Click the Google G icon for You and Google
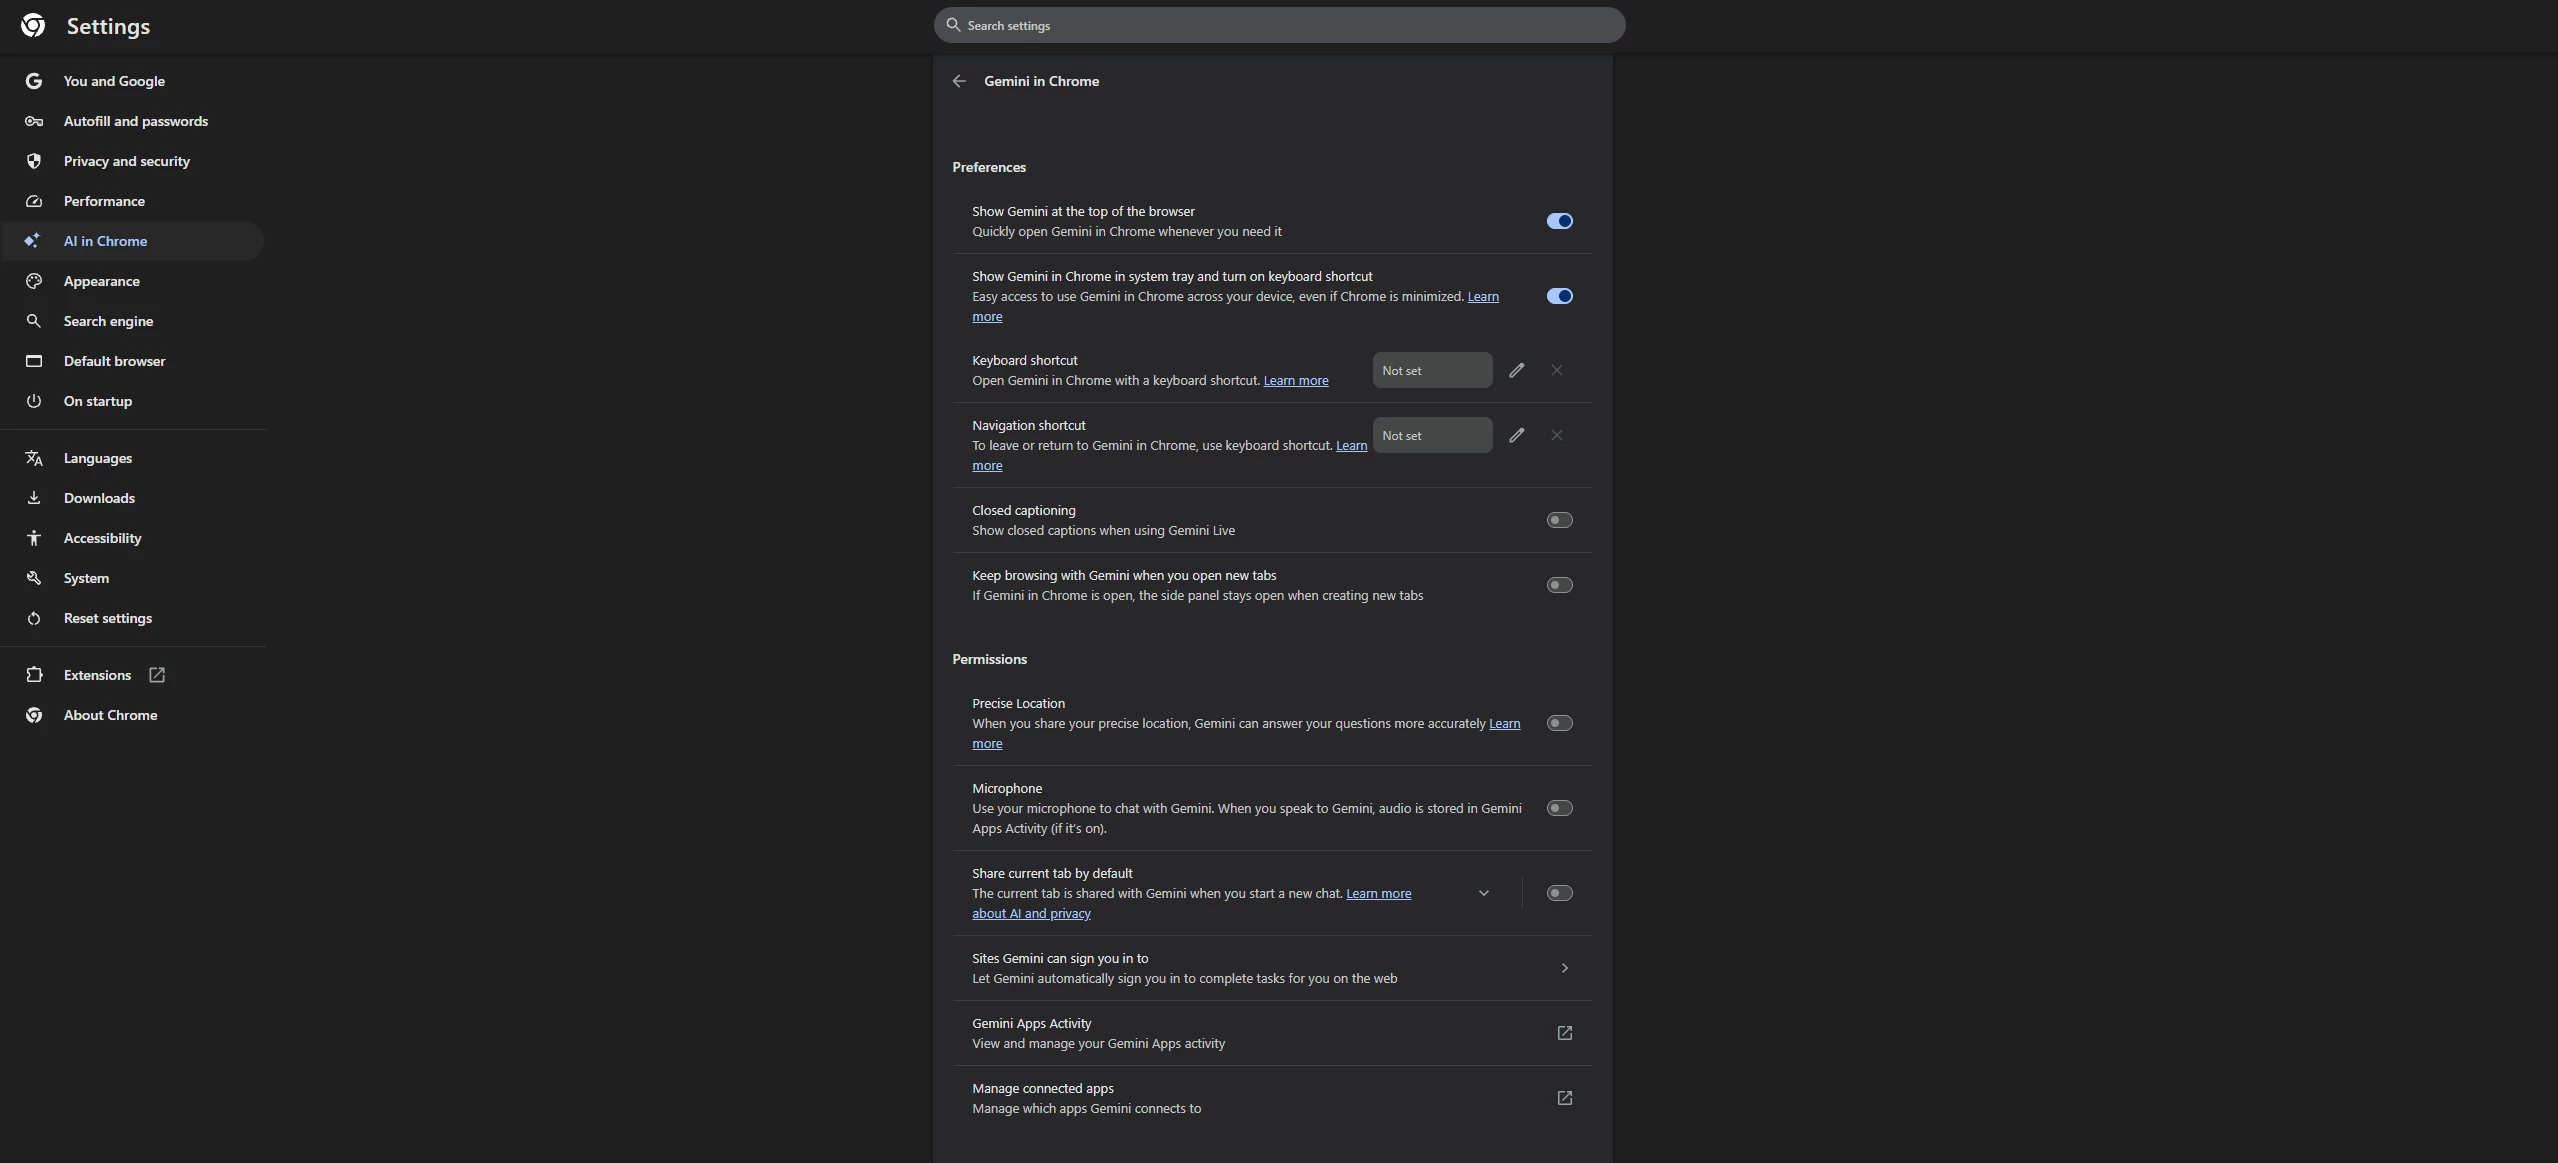This screenshot has width=2558, height=1163. tap(34, 81)
